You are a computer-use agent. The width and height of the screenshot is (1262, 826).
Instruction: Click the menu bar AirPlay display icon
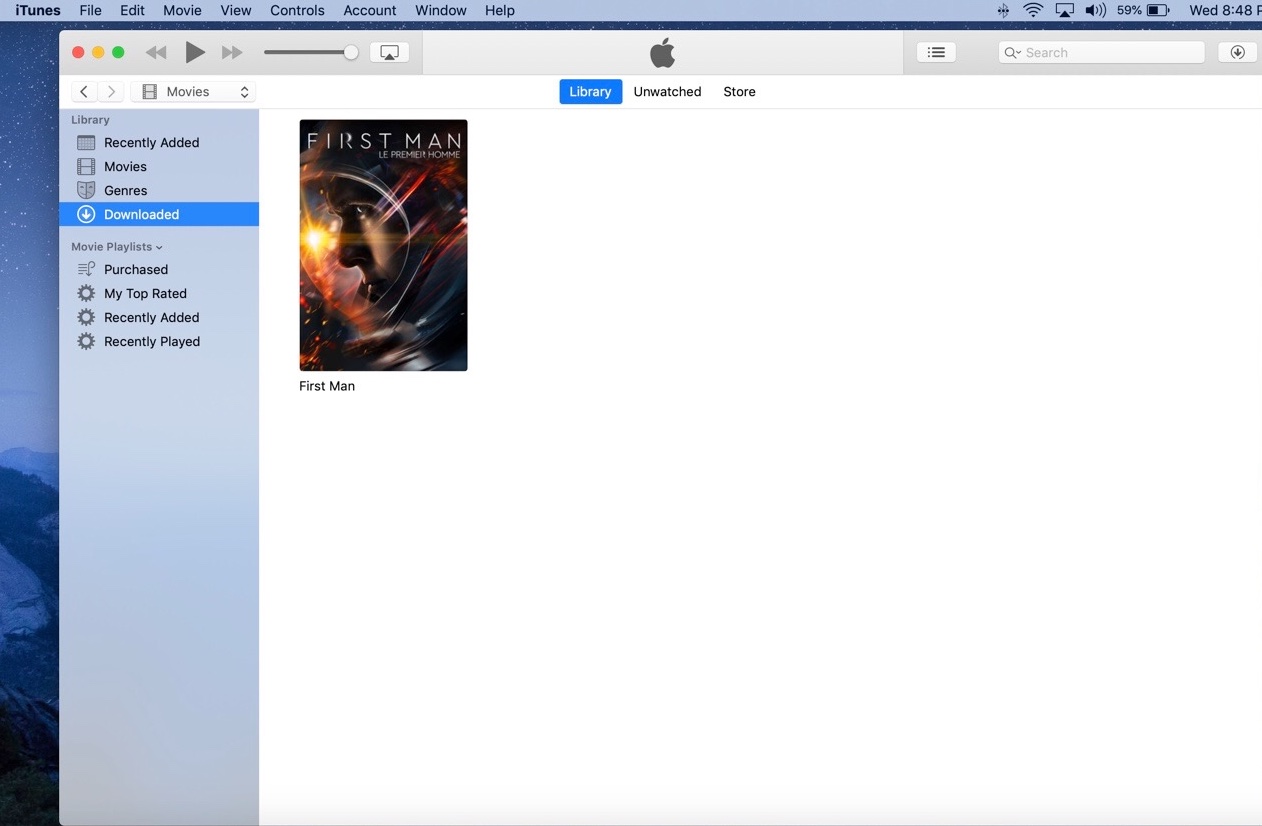tap(1065, 10)
